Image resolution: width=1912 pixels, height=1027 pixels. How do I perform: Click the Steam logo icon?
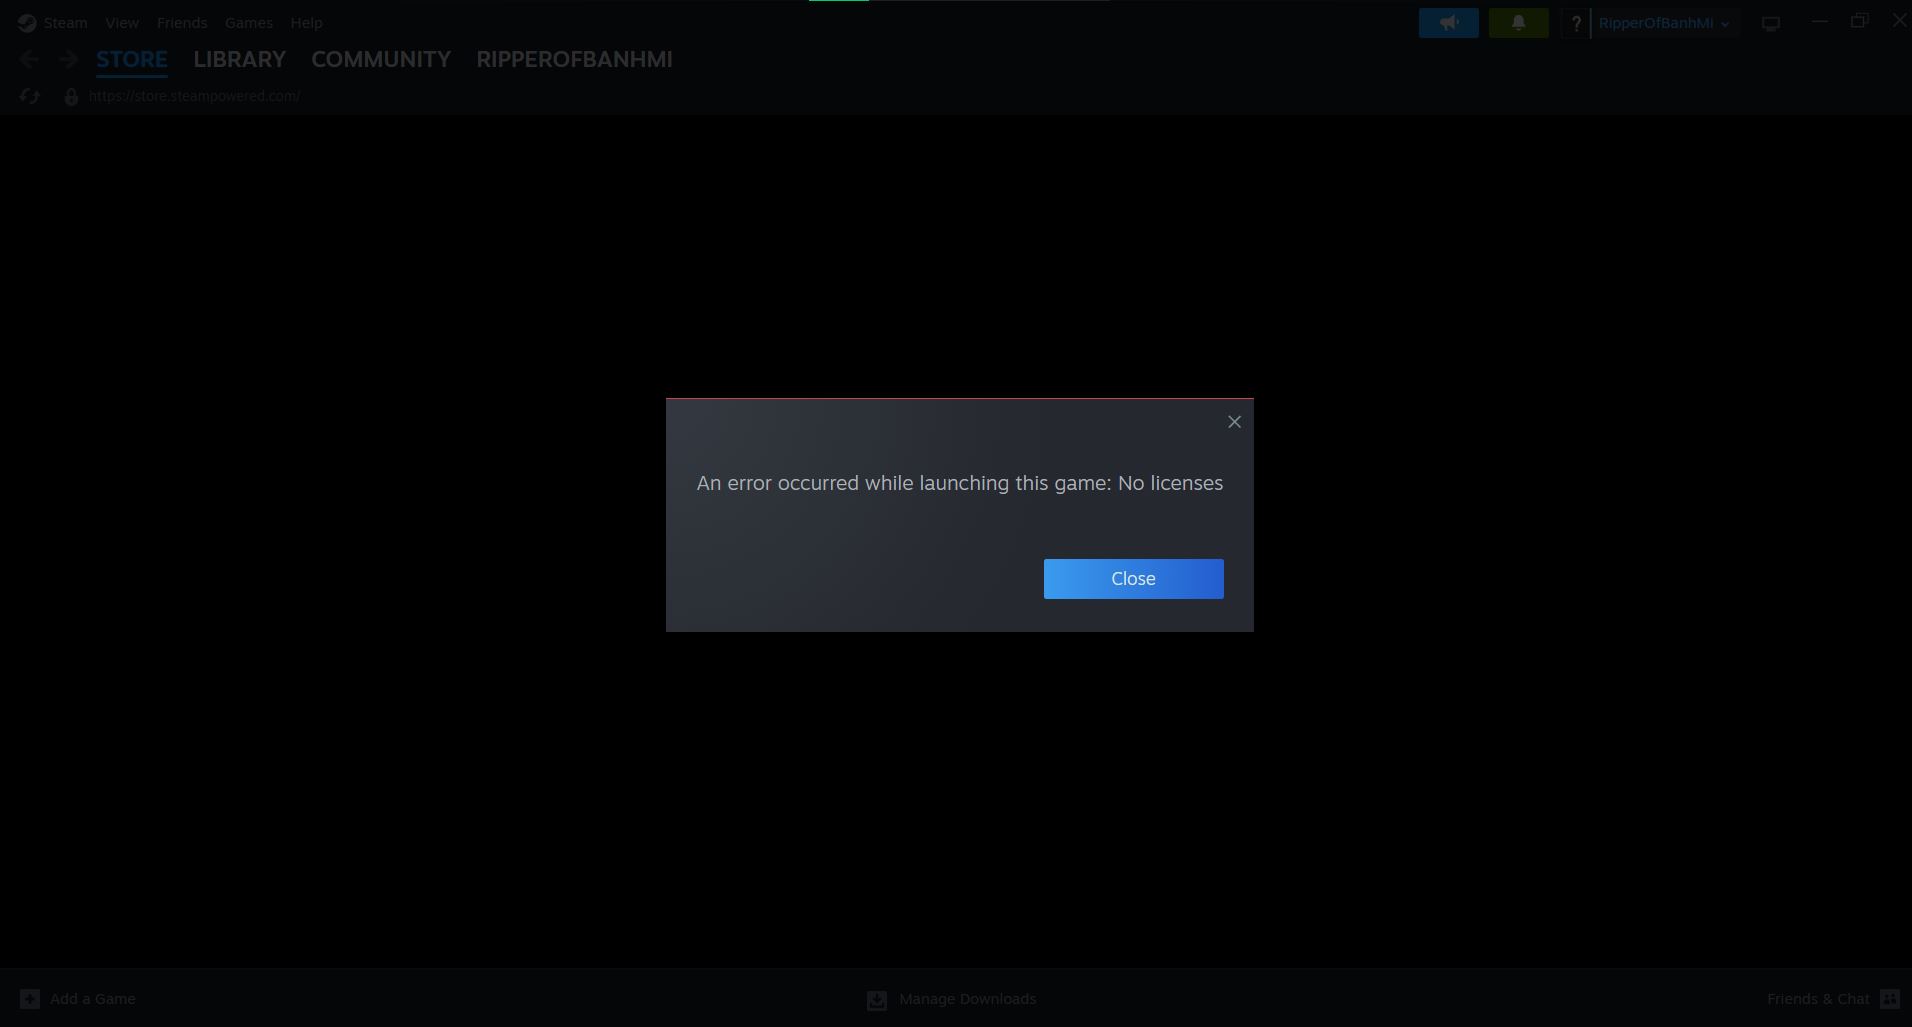27,23
